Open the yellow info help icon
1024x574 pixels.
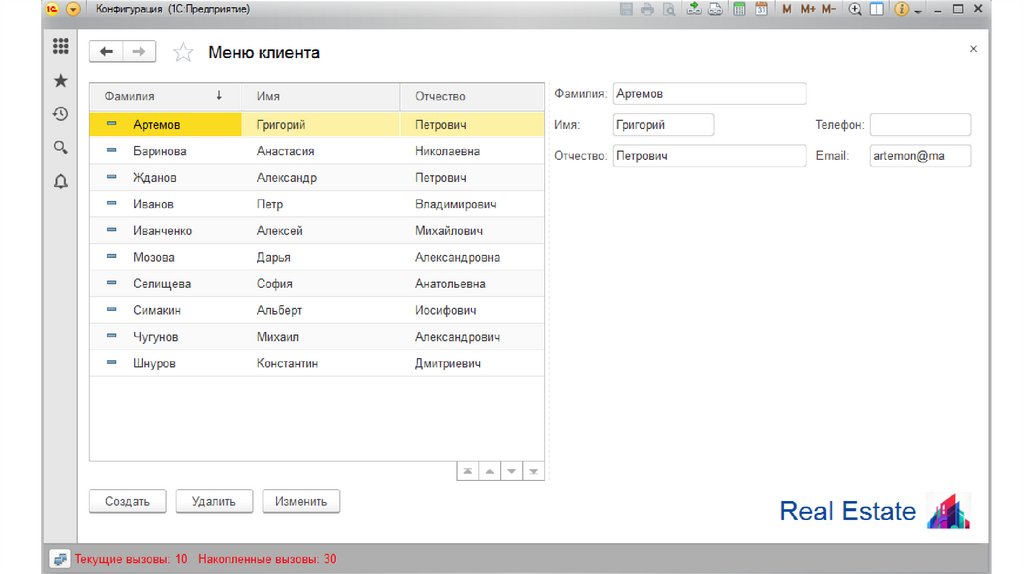(902, 9)
